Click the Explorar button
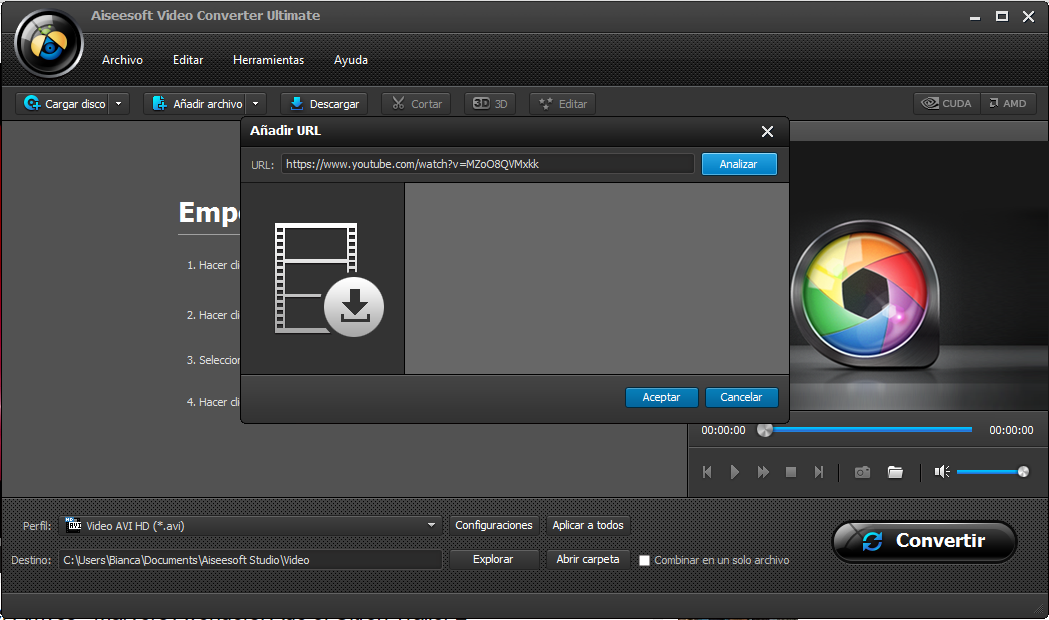Viewport: 1049px width, 620px height. (493, 559)
